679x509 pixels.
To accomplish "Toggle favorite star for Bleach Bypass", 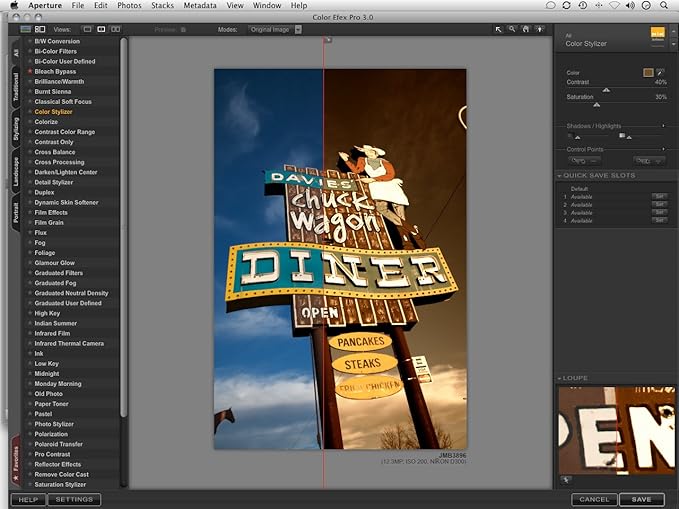I will tap(30, 72).
